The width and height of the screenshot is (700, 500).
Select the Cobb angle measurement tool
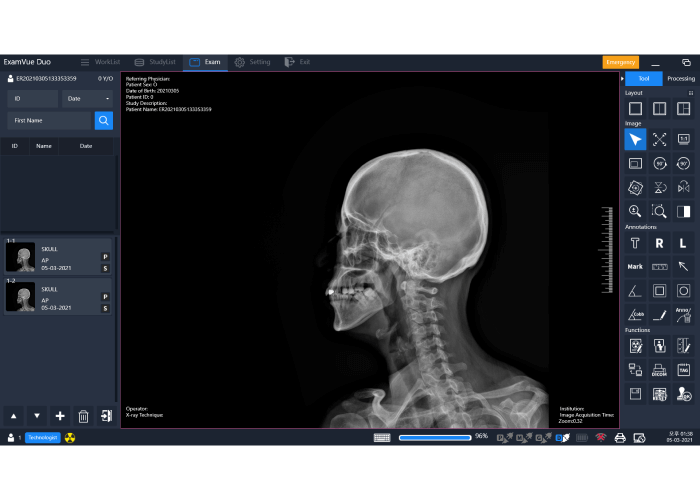(634, 314)
